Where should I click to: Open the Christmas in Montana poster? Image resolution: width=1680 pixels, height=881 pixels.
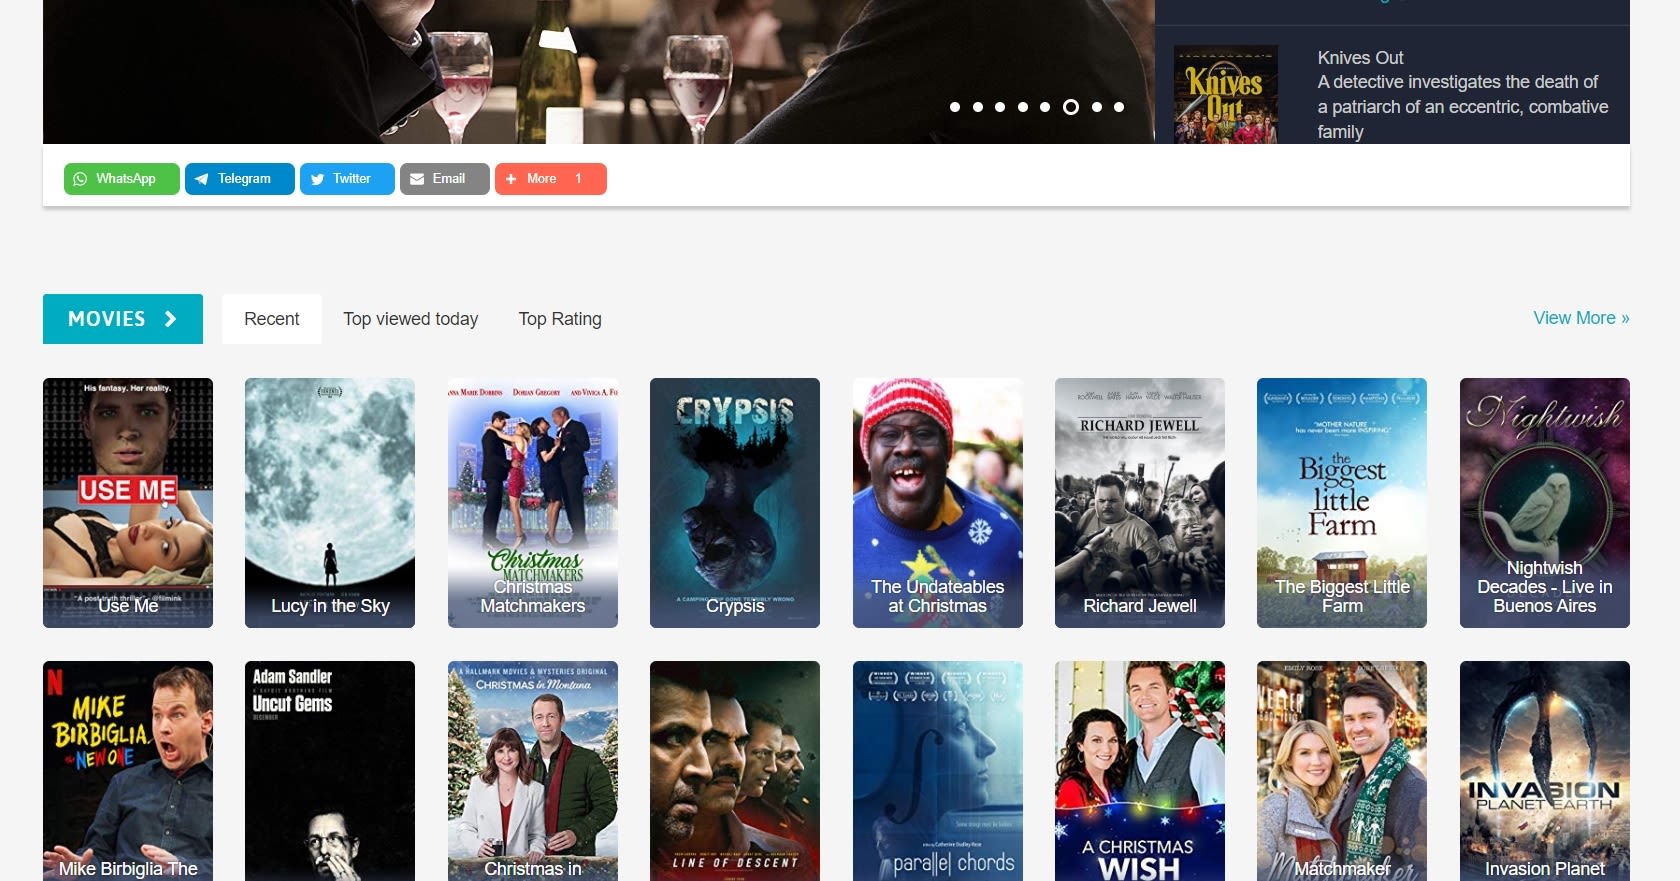point(533,771)
